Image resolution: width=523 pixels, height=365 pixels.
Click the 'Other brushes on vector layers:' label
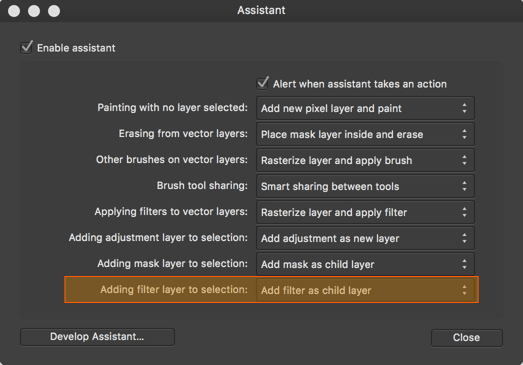click(x=172, y=160)
